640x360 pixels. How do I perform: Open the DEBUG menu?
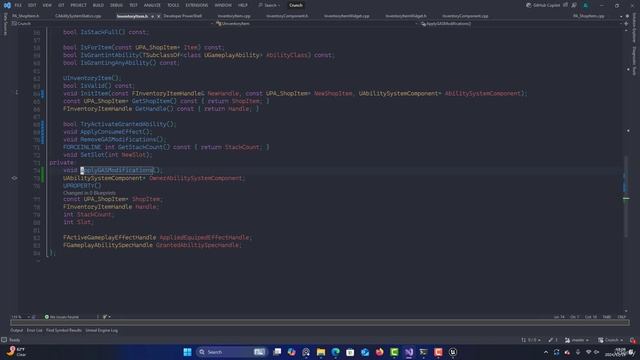[116, 5]
